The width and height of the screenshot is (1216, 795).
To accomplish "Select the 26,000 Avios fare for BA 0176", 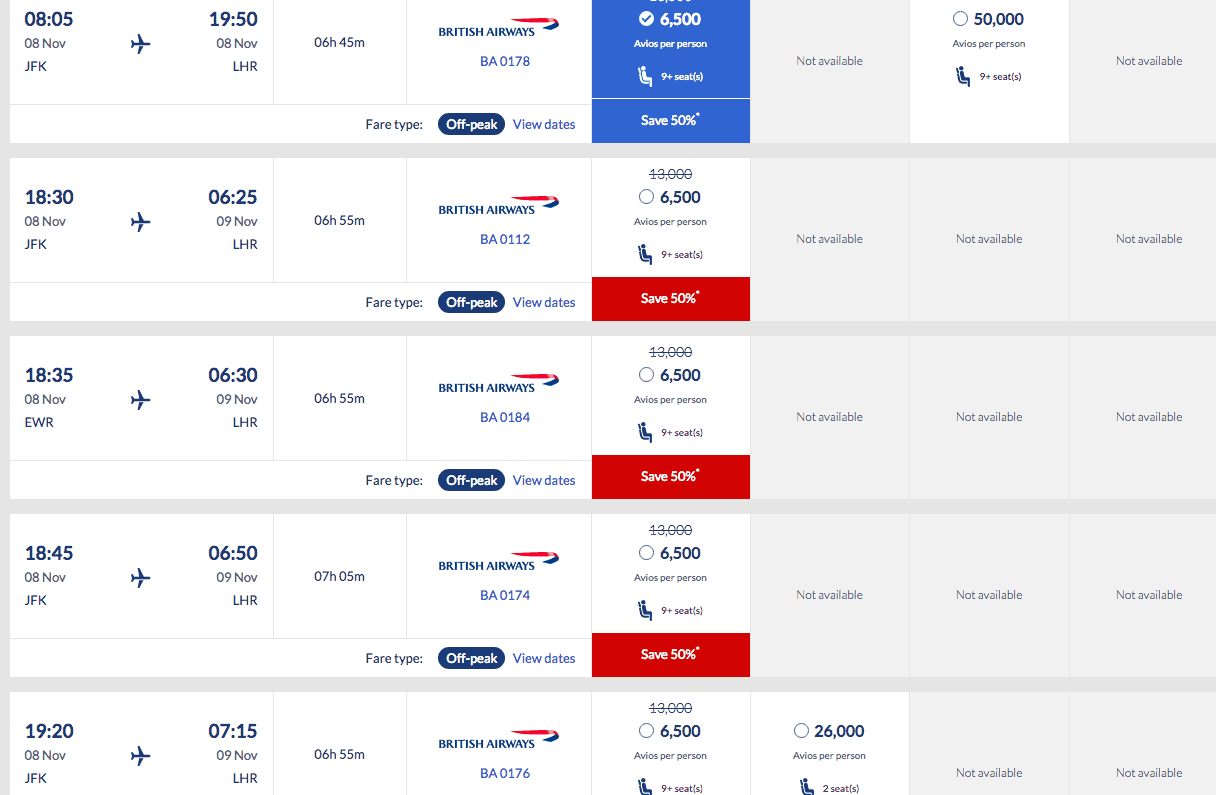I will coord(801,730).
